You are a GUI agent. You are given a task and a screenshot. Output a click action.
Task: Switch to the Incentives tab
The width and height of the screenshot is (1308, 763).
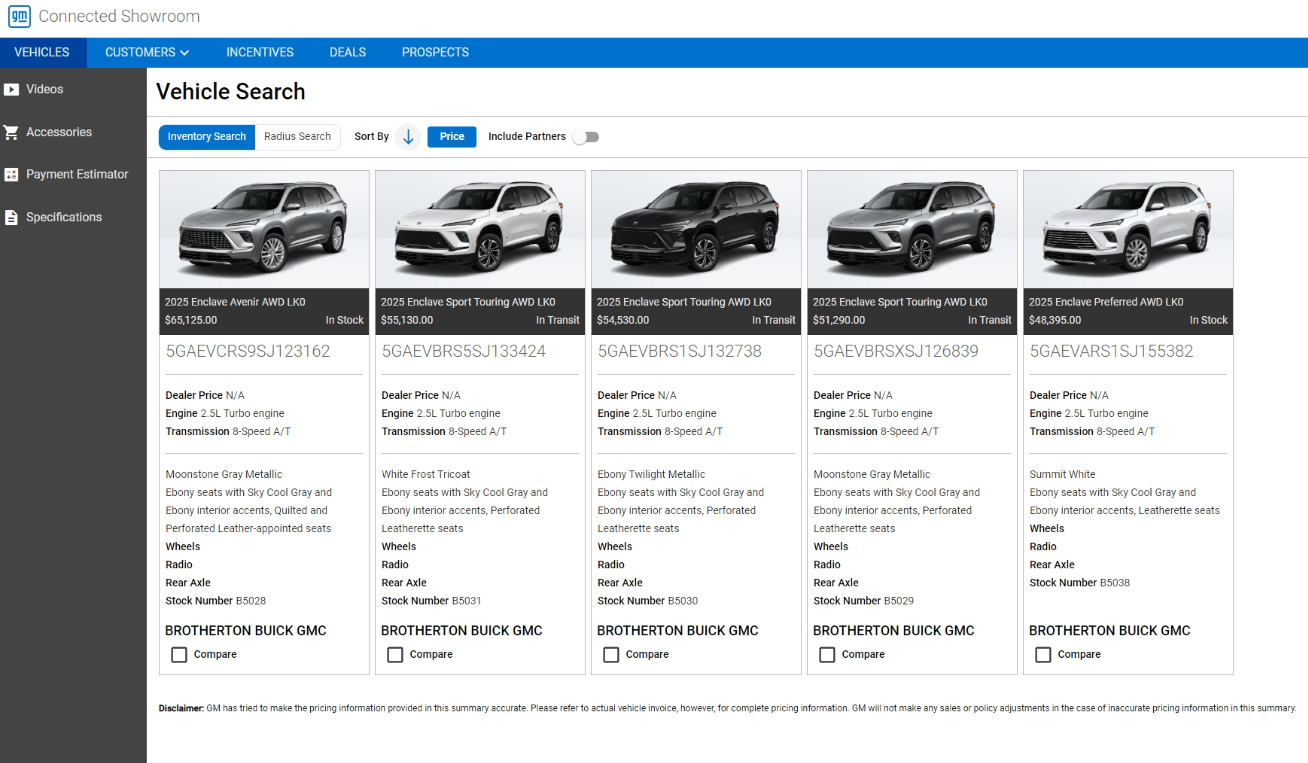pos(260,52)
